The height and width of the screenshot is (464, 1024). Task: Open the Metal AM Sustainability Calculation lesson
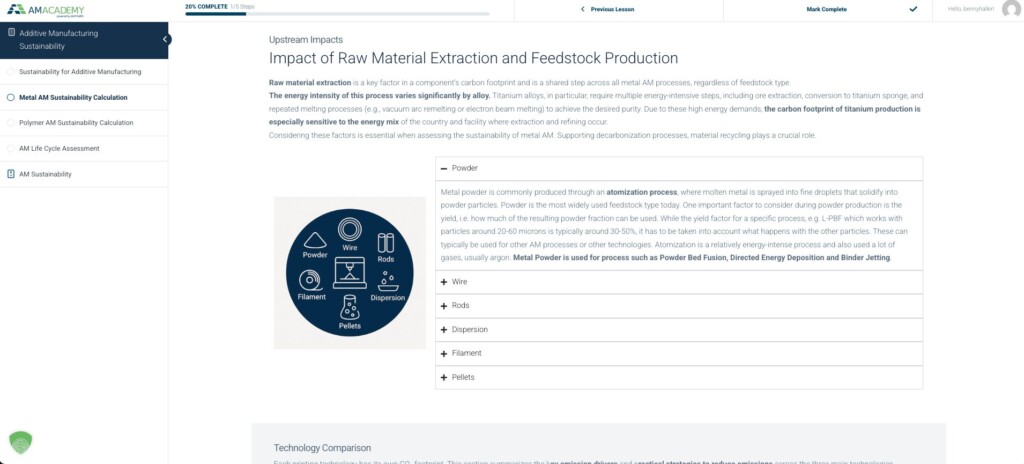(73, 98)
